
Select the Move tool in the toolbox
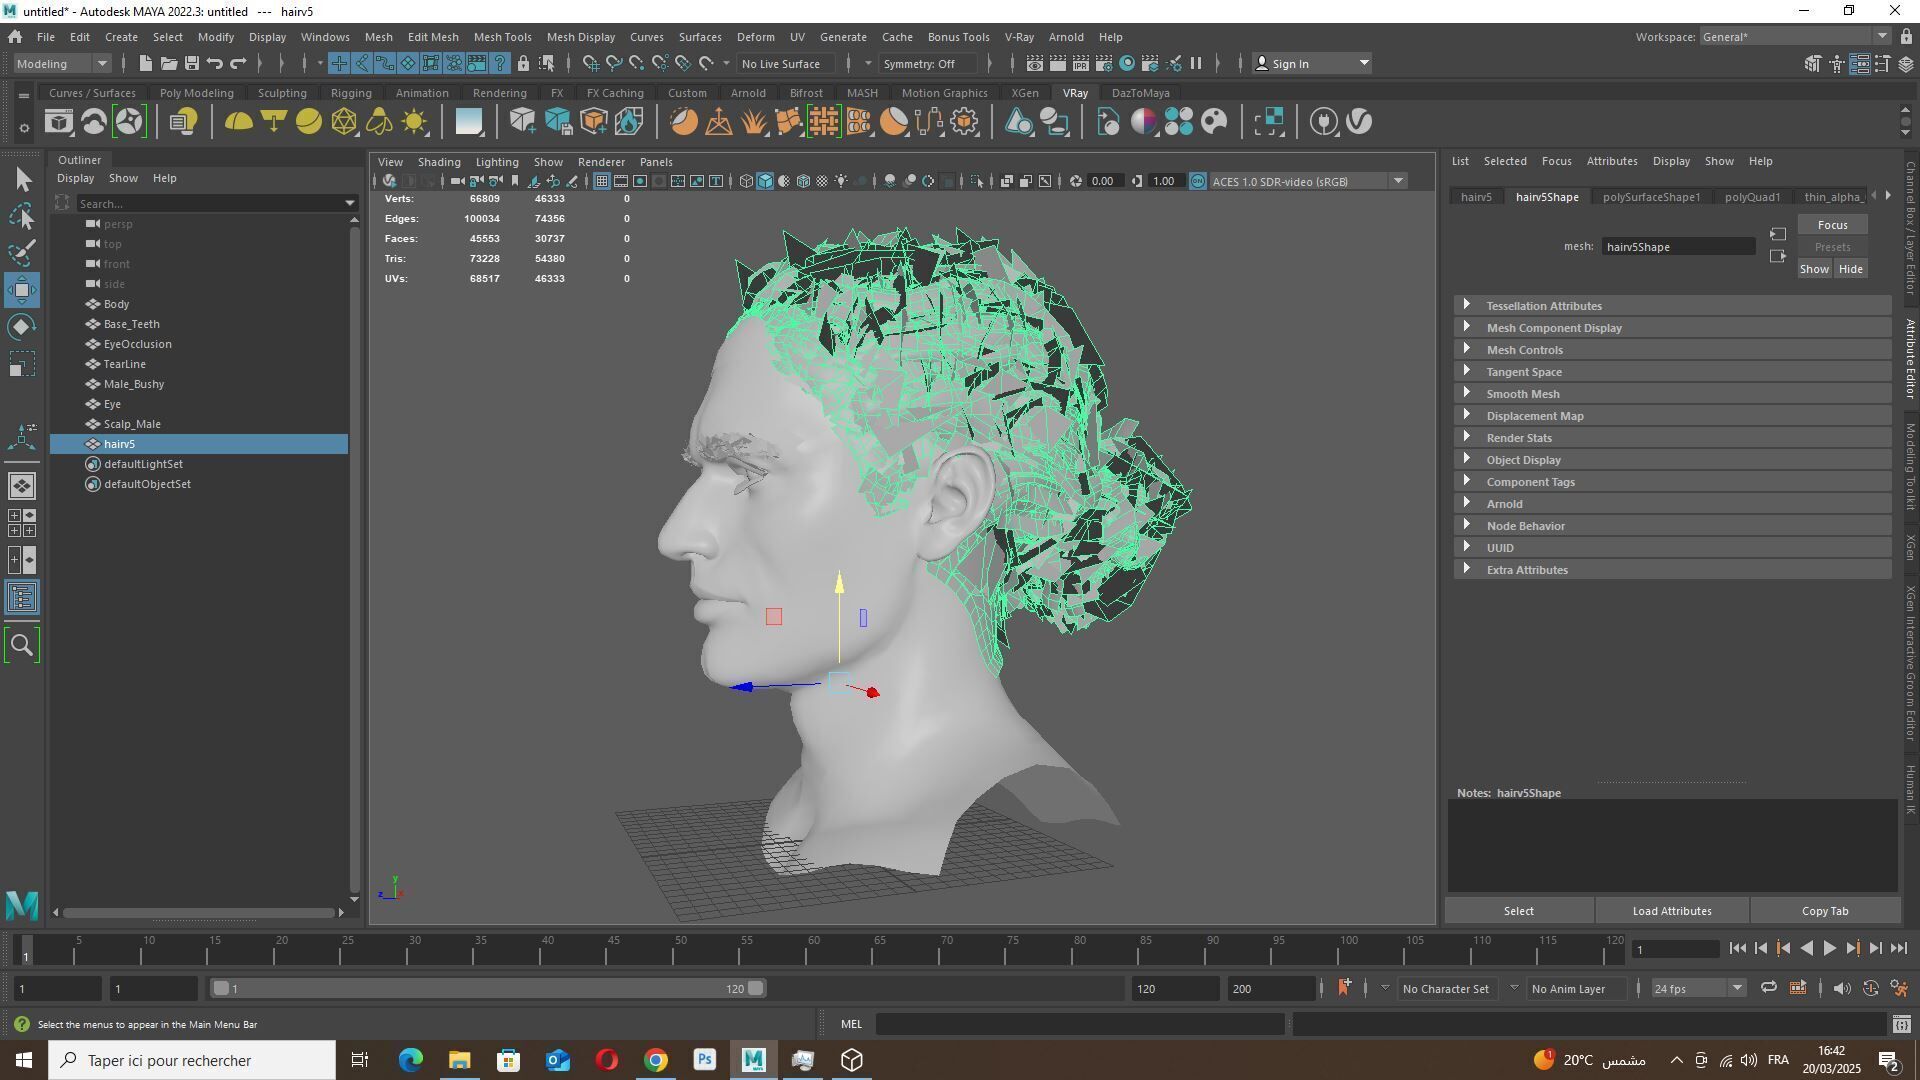click(x=22, y=290)
